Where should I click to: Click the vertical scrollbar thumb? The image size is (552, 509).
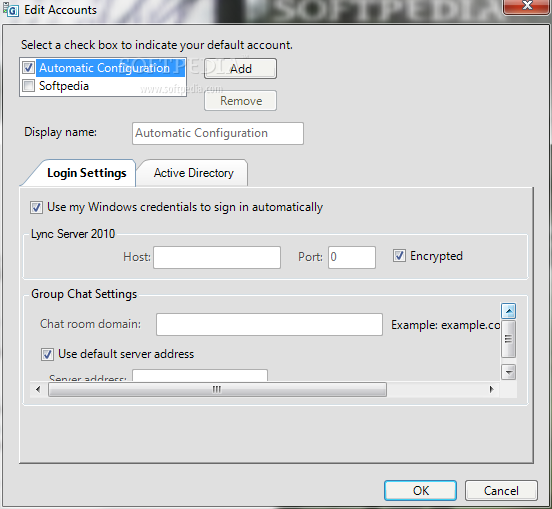click(x=508, y=339)
